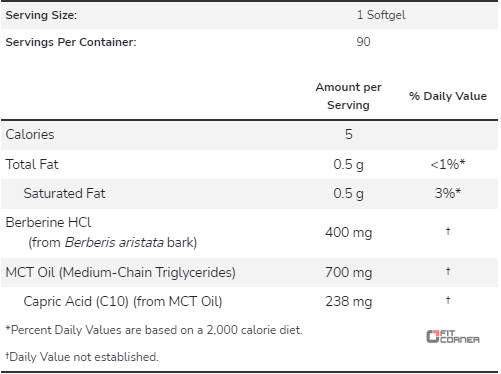Image resolution: width=501 pixels, height=374 pixels.
Task: Click the Daily Value not established footnote
Action: tap(82, 357)
